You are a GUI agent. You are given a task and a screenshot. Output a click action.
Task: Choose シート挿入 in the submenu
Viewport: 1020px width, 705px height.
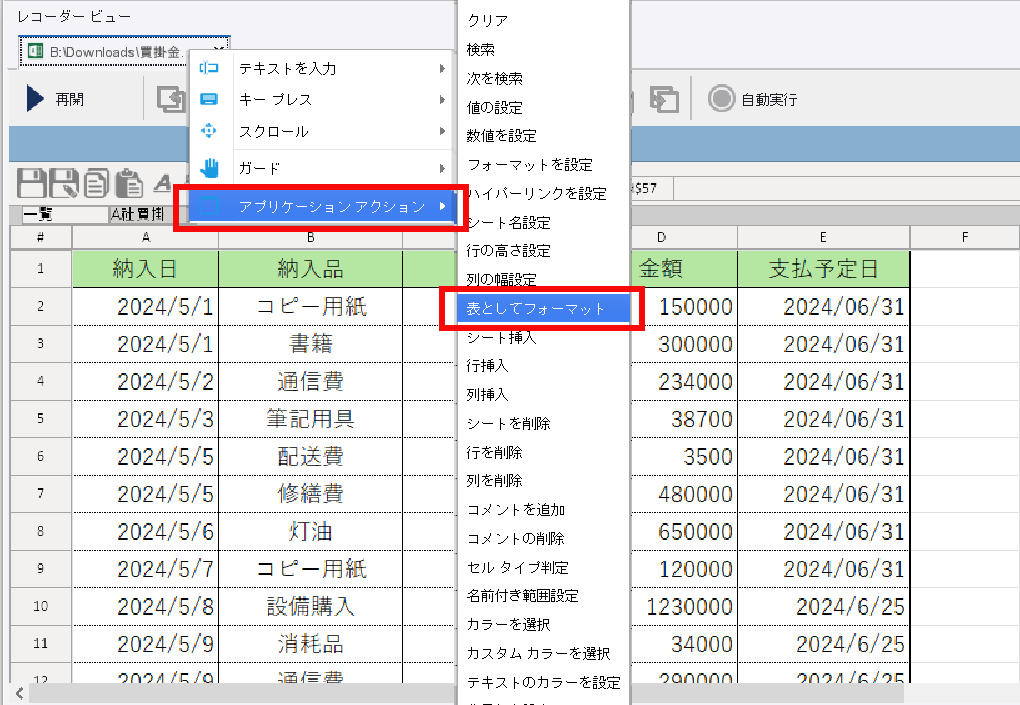[x=543, y=338]
